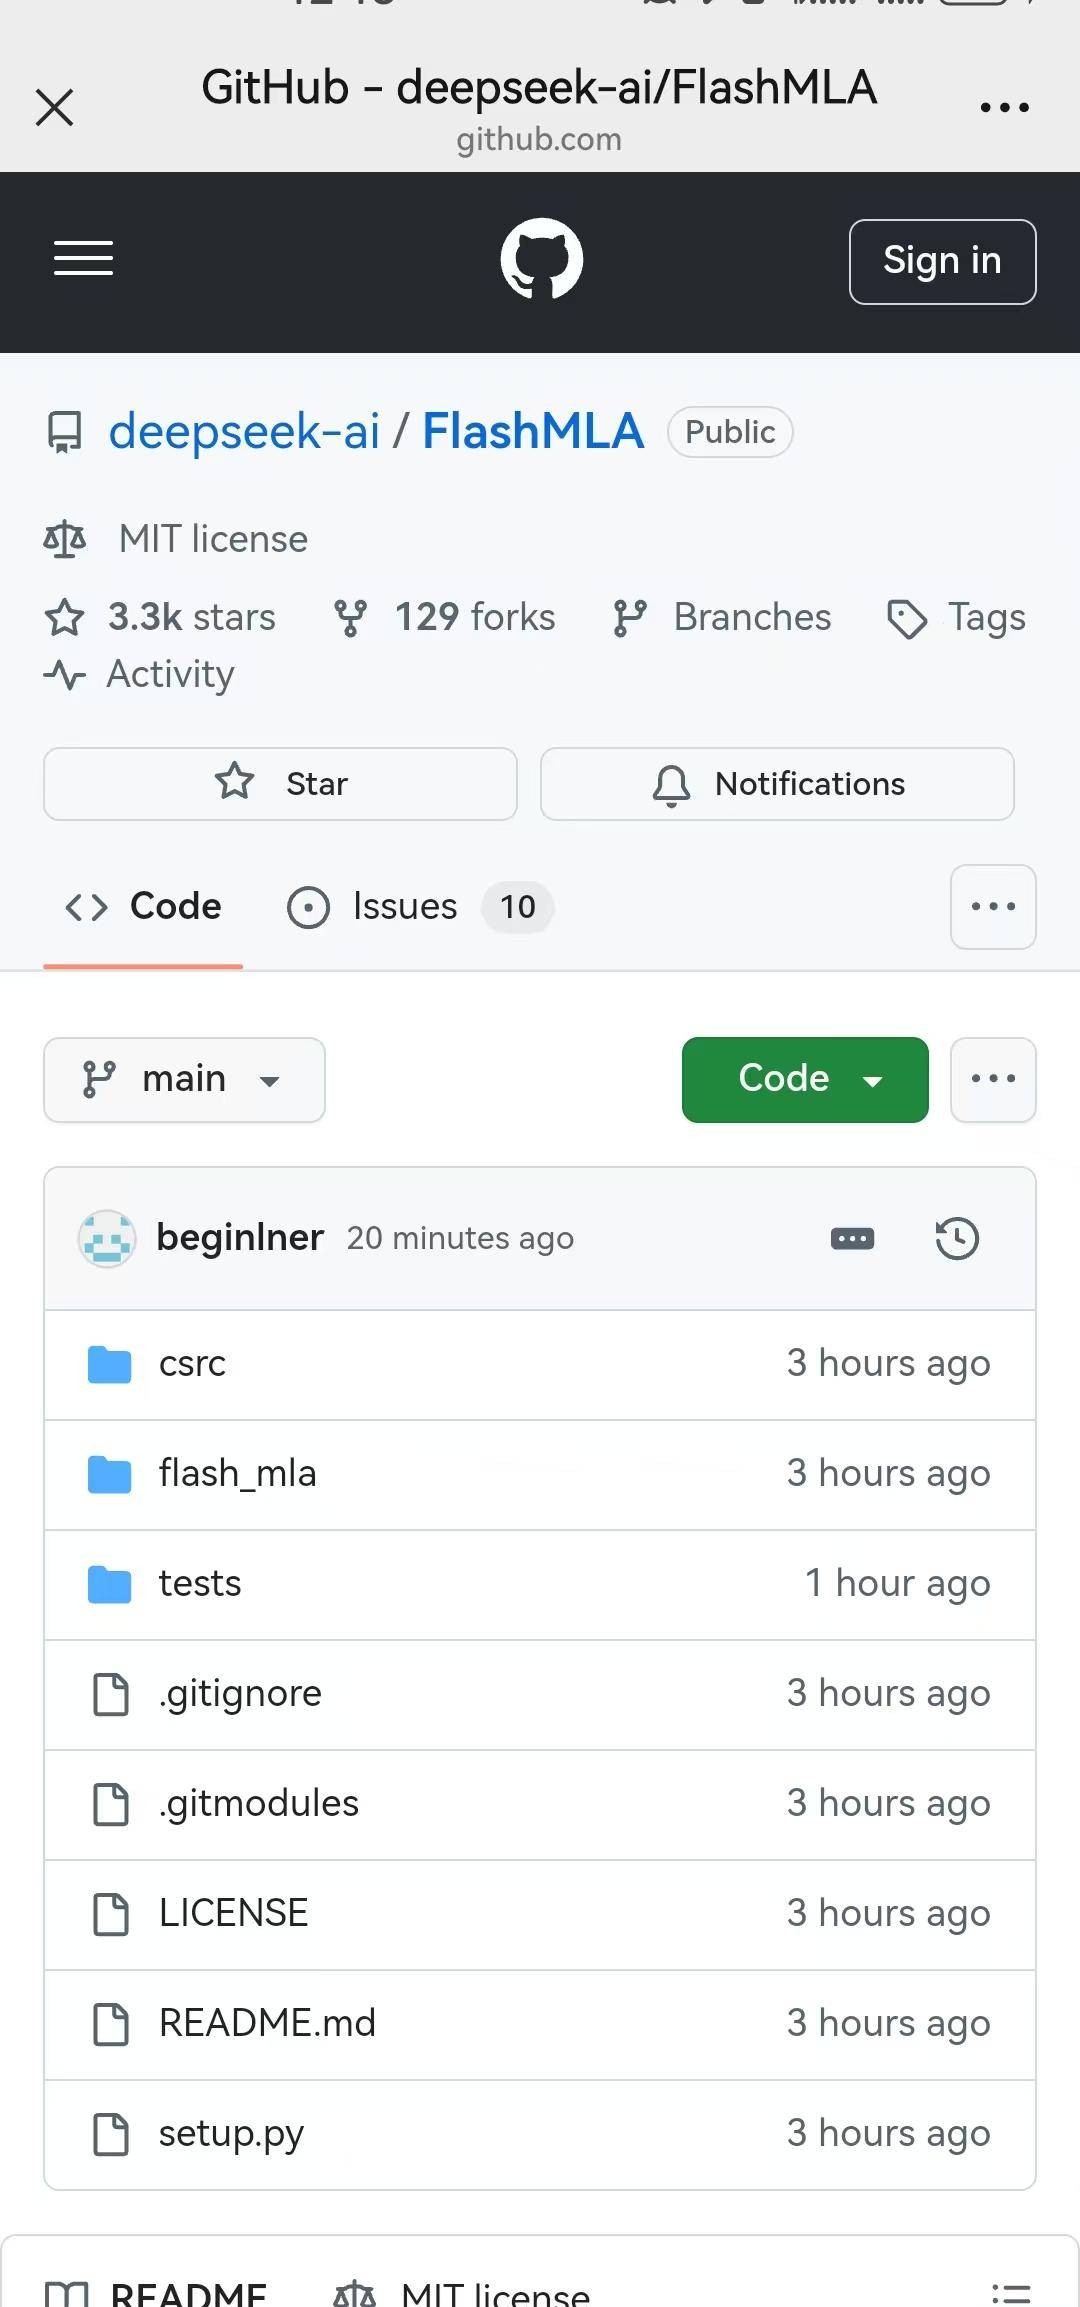
Task: Open commit history clock icon
Action: tap(957, 1238)
